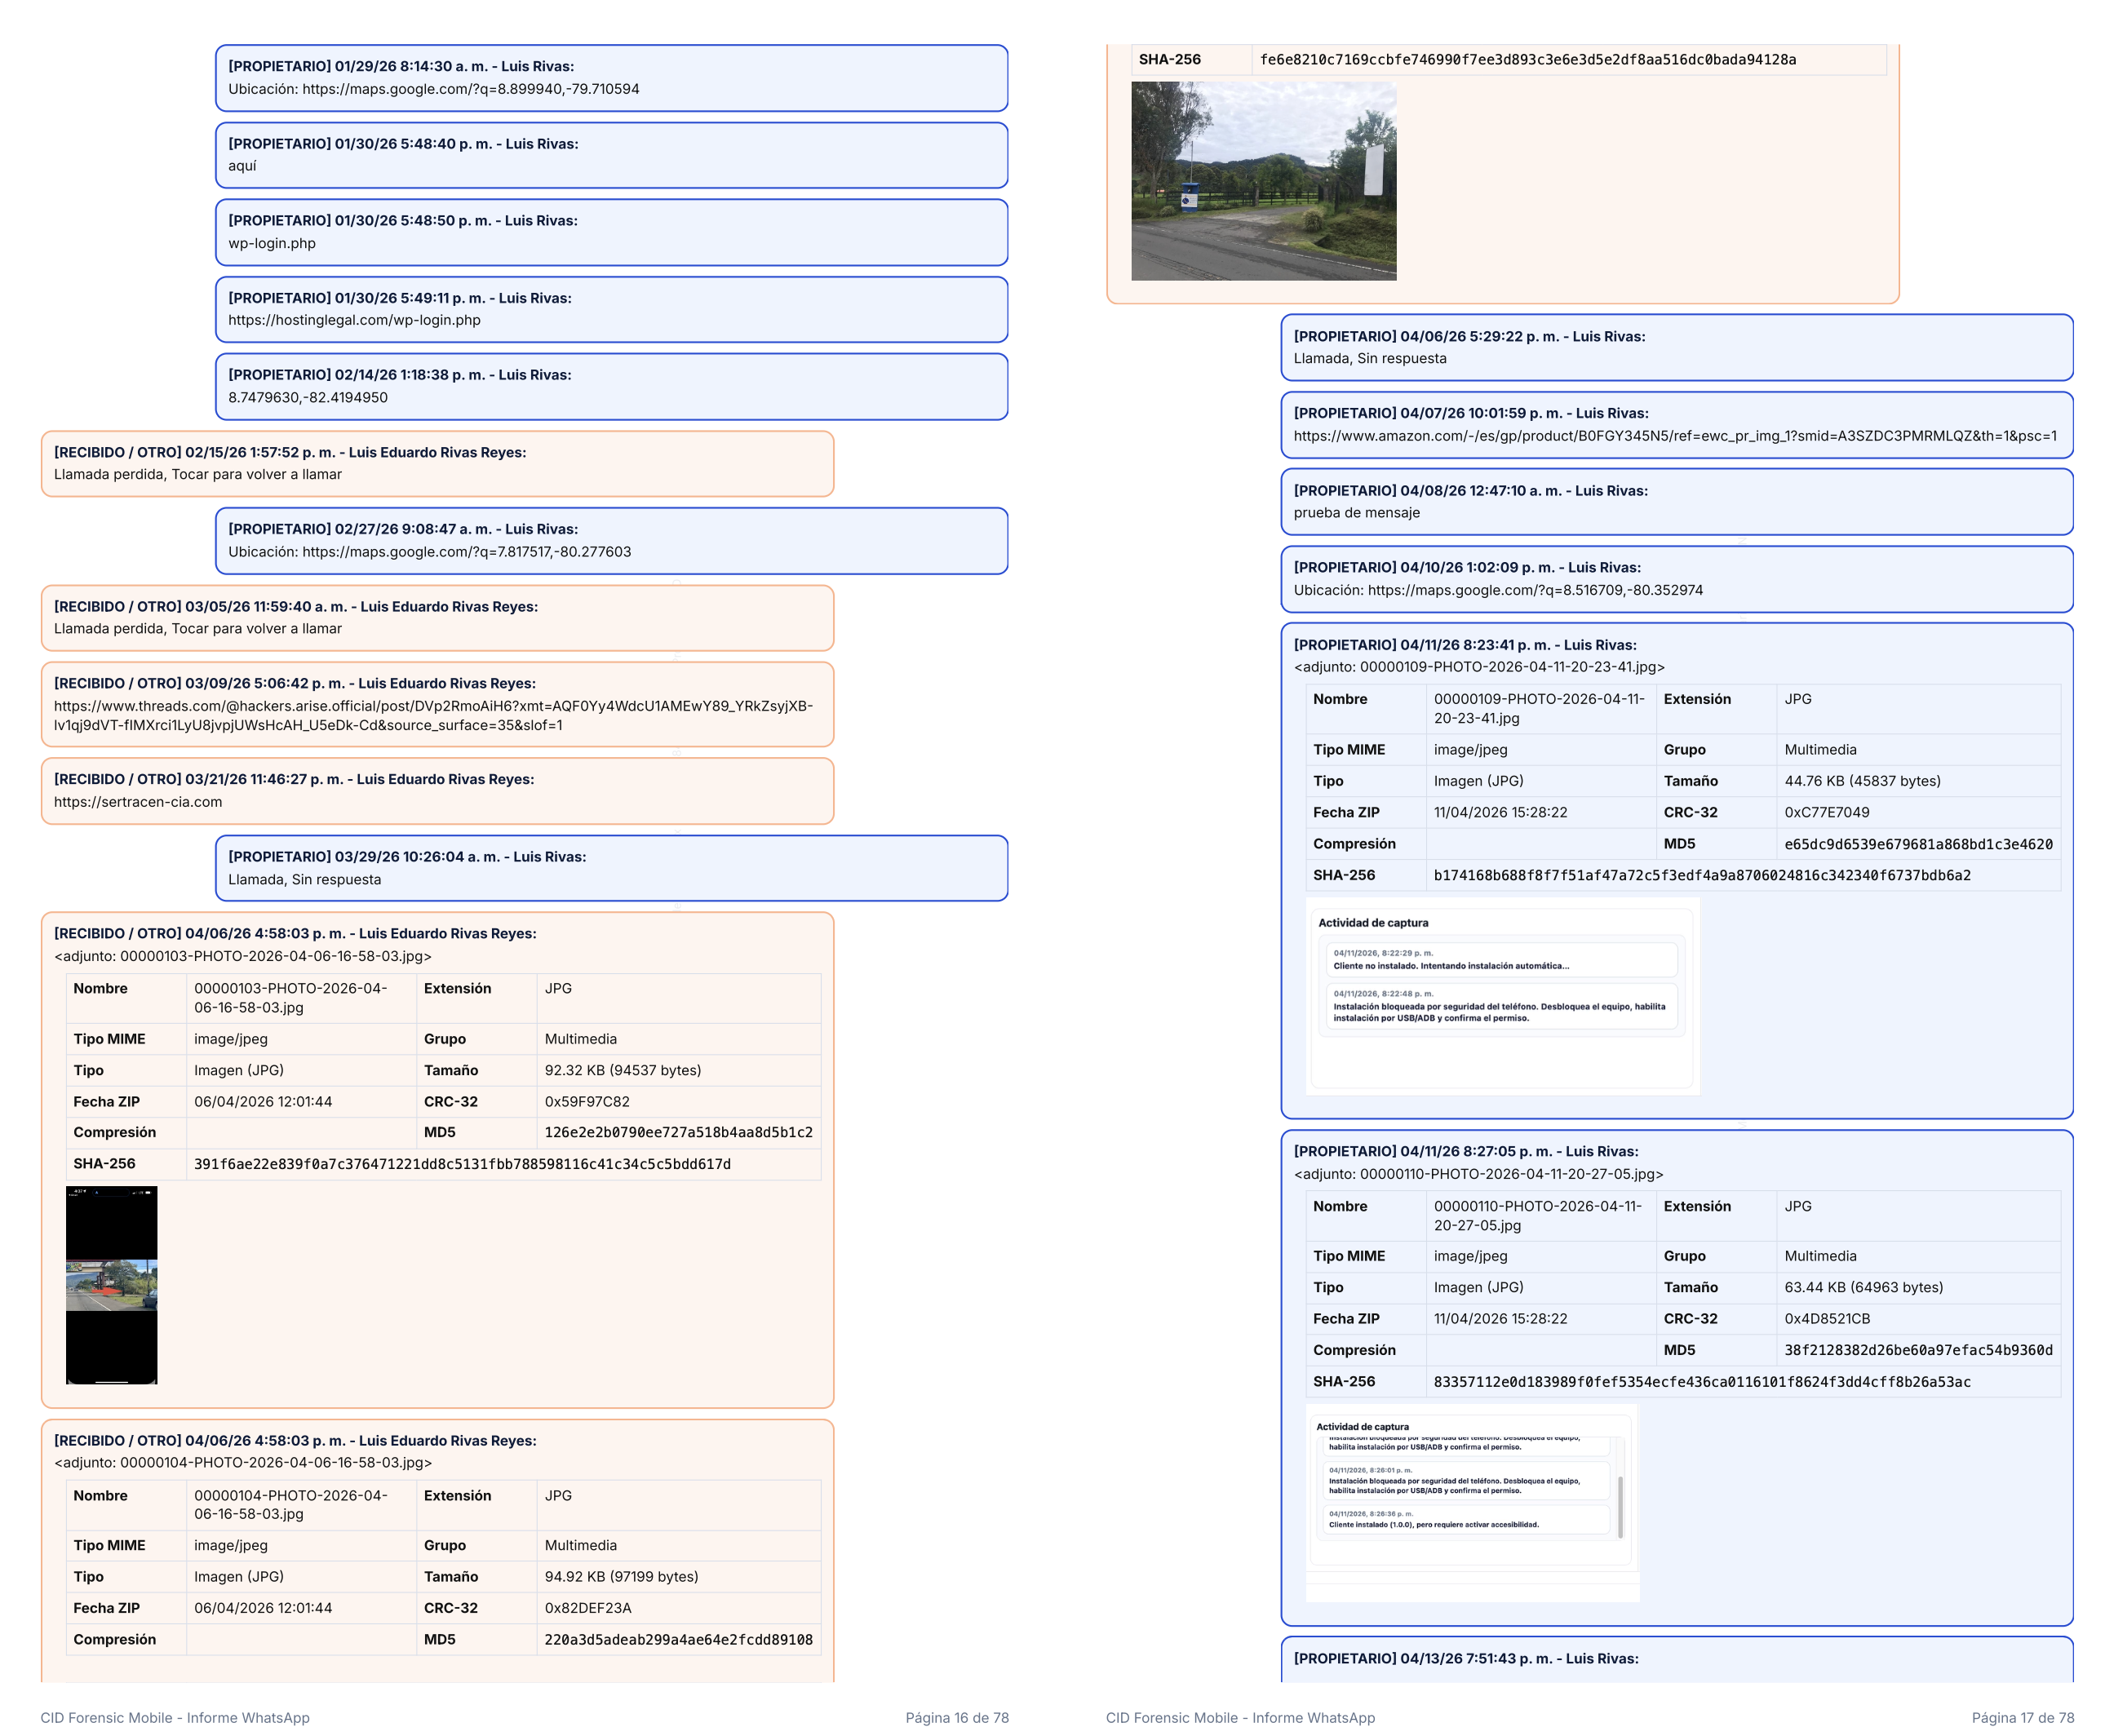Open the https://sertracen-cia.com link

pos(138,802)
